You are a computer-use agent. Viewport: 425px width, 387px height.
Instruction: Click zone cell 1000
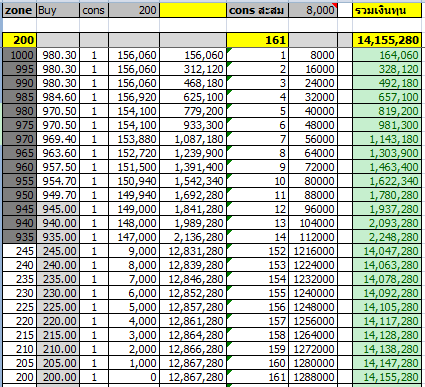click(19, 55)
